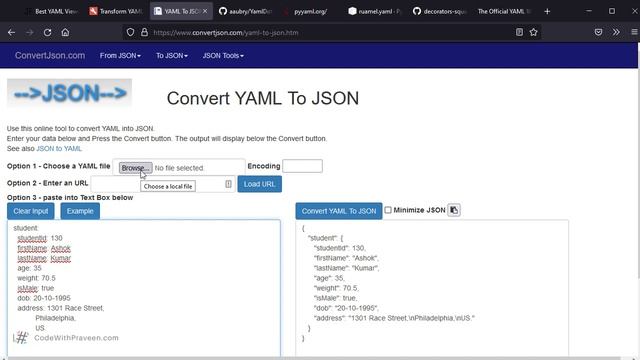Screen dimensions: 640x360
Task: Open the Pocket save icon
Action: click(598, 32)
